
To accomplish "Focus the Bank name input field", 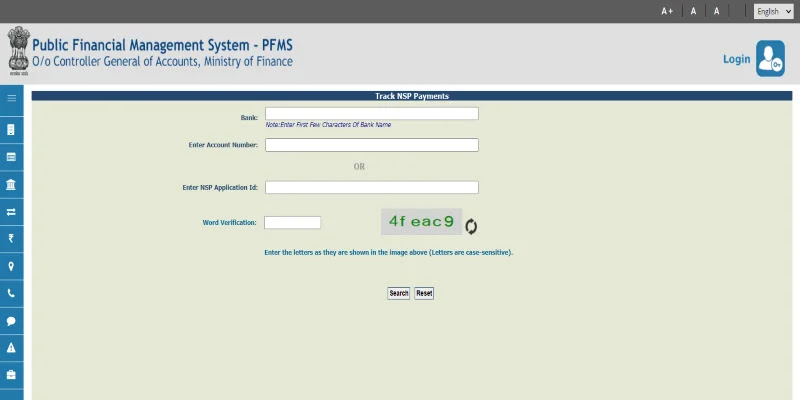I will [x=371, y=114].
